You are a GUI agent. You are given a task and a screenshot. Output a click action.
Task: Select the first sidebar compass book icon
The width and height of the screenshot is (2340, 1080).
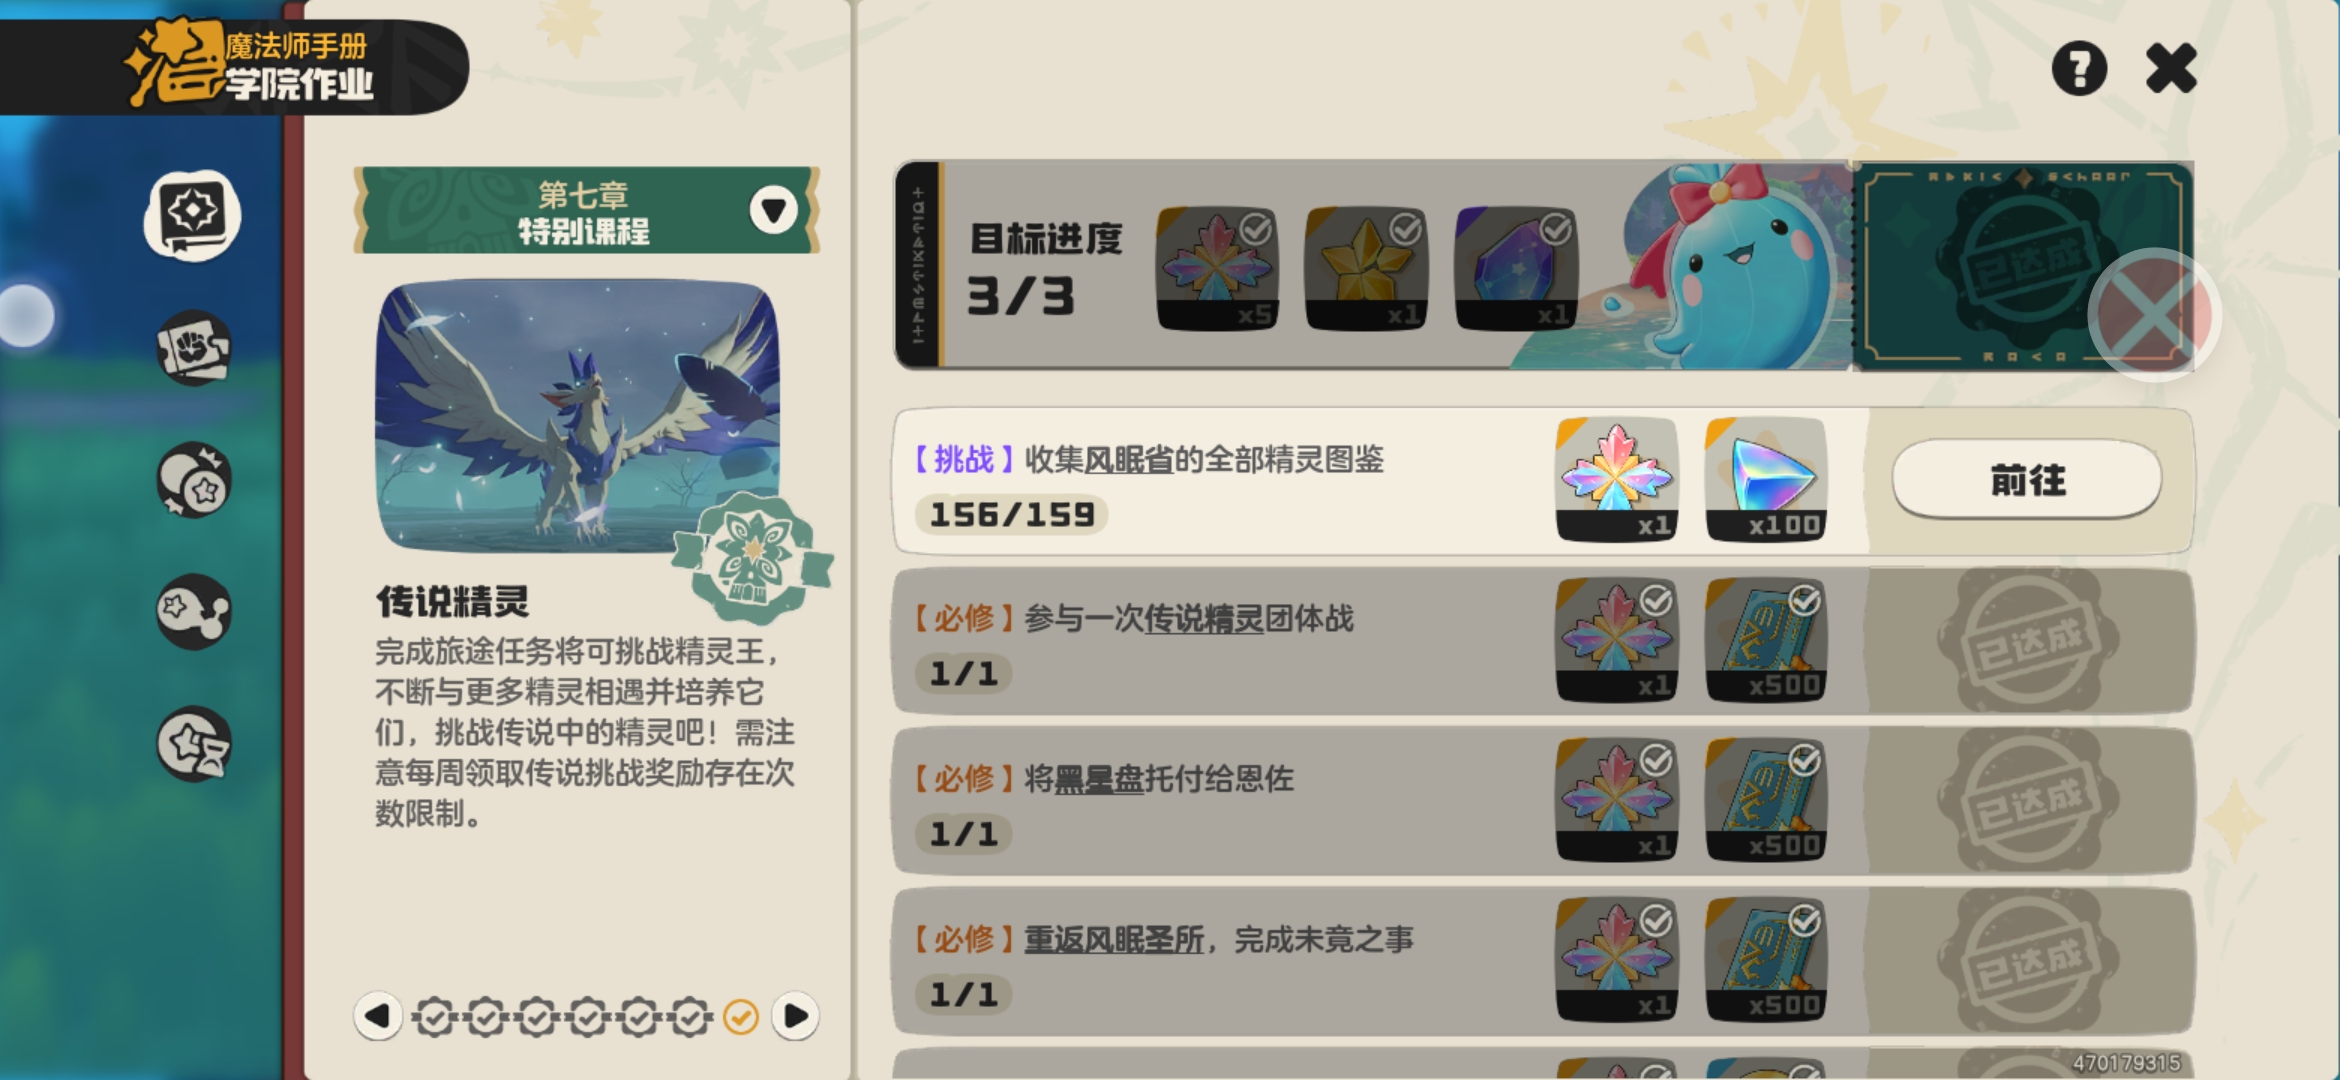coord(193,215)
